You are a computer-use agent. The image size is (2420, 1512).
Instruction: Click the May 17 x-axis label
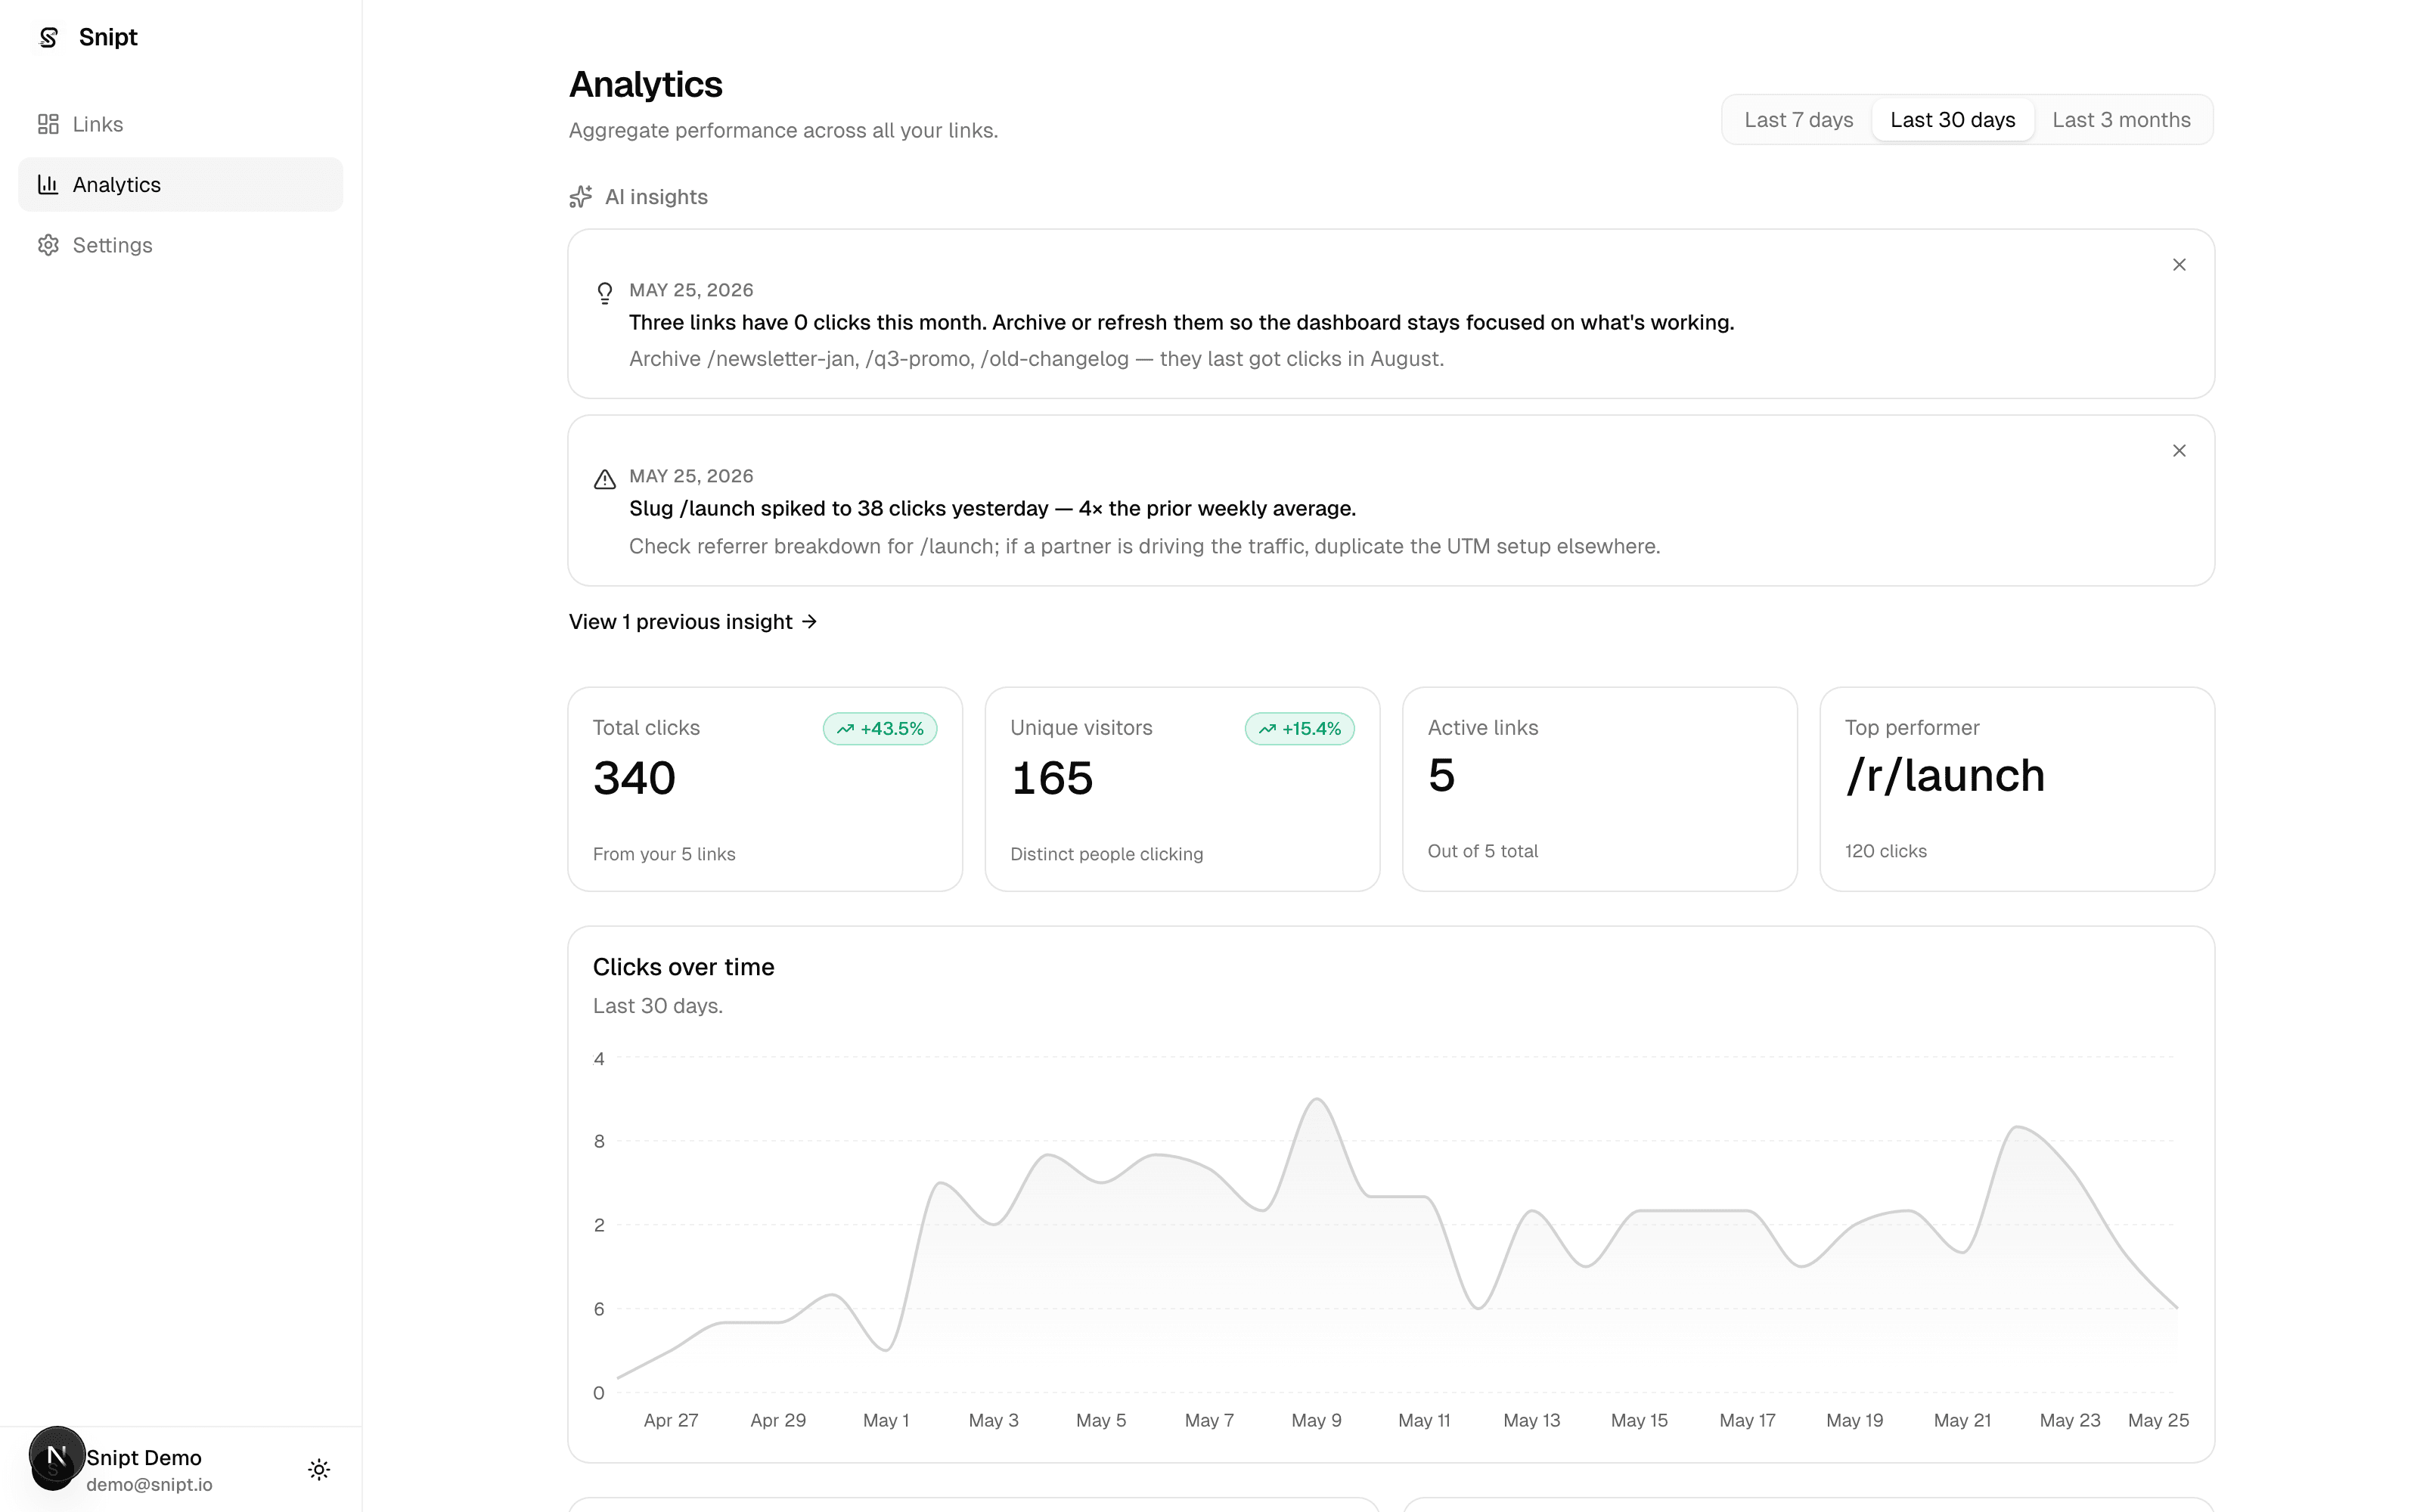[1747, 1420]
